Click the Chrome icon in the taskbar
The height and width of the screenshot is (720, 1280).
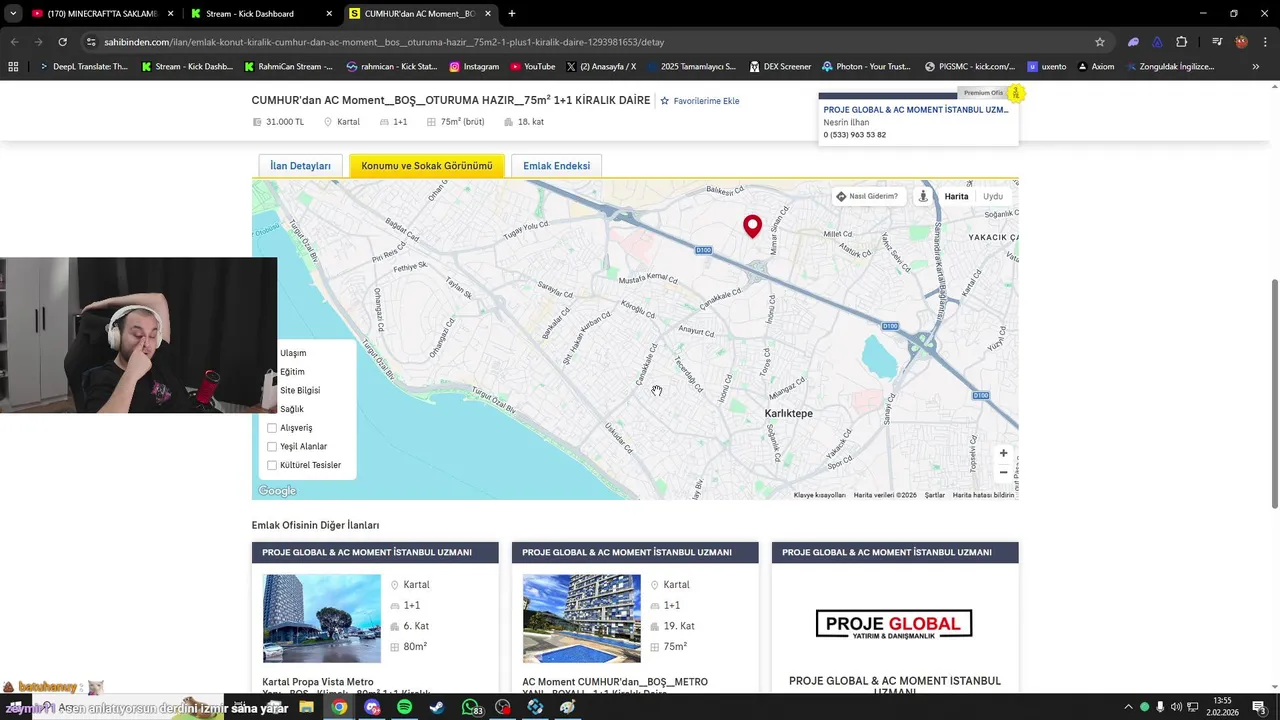340,707
